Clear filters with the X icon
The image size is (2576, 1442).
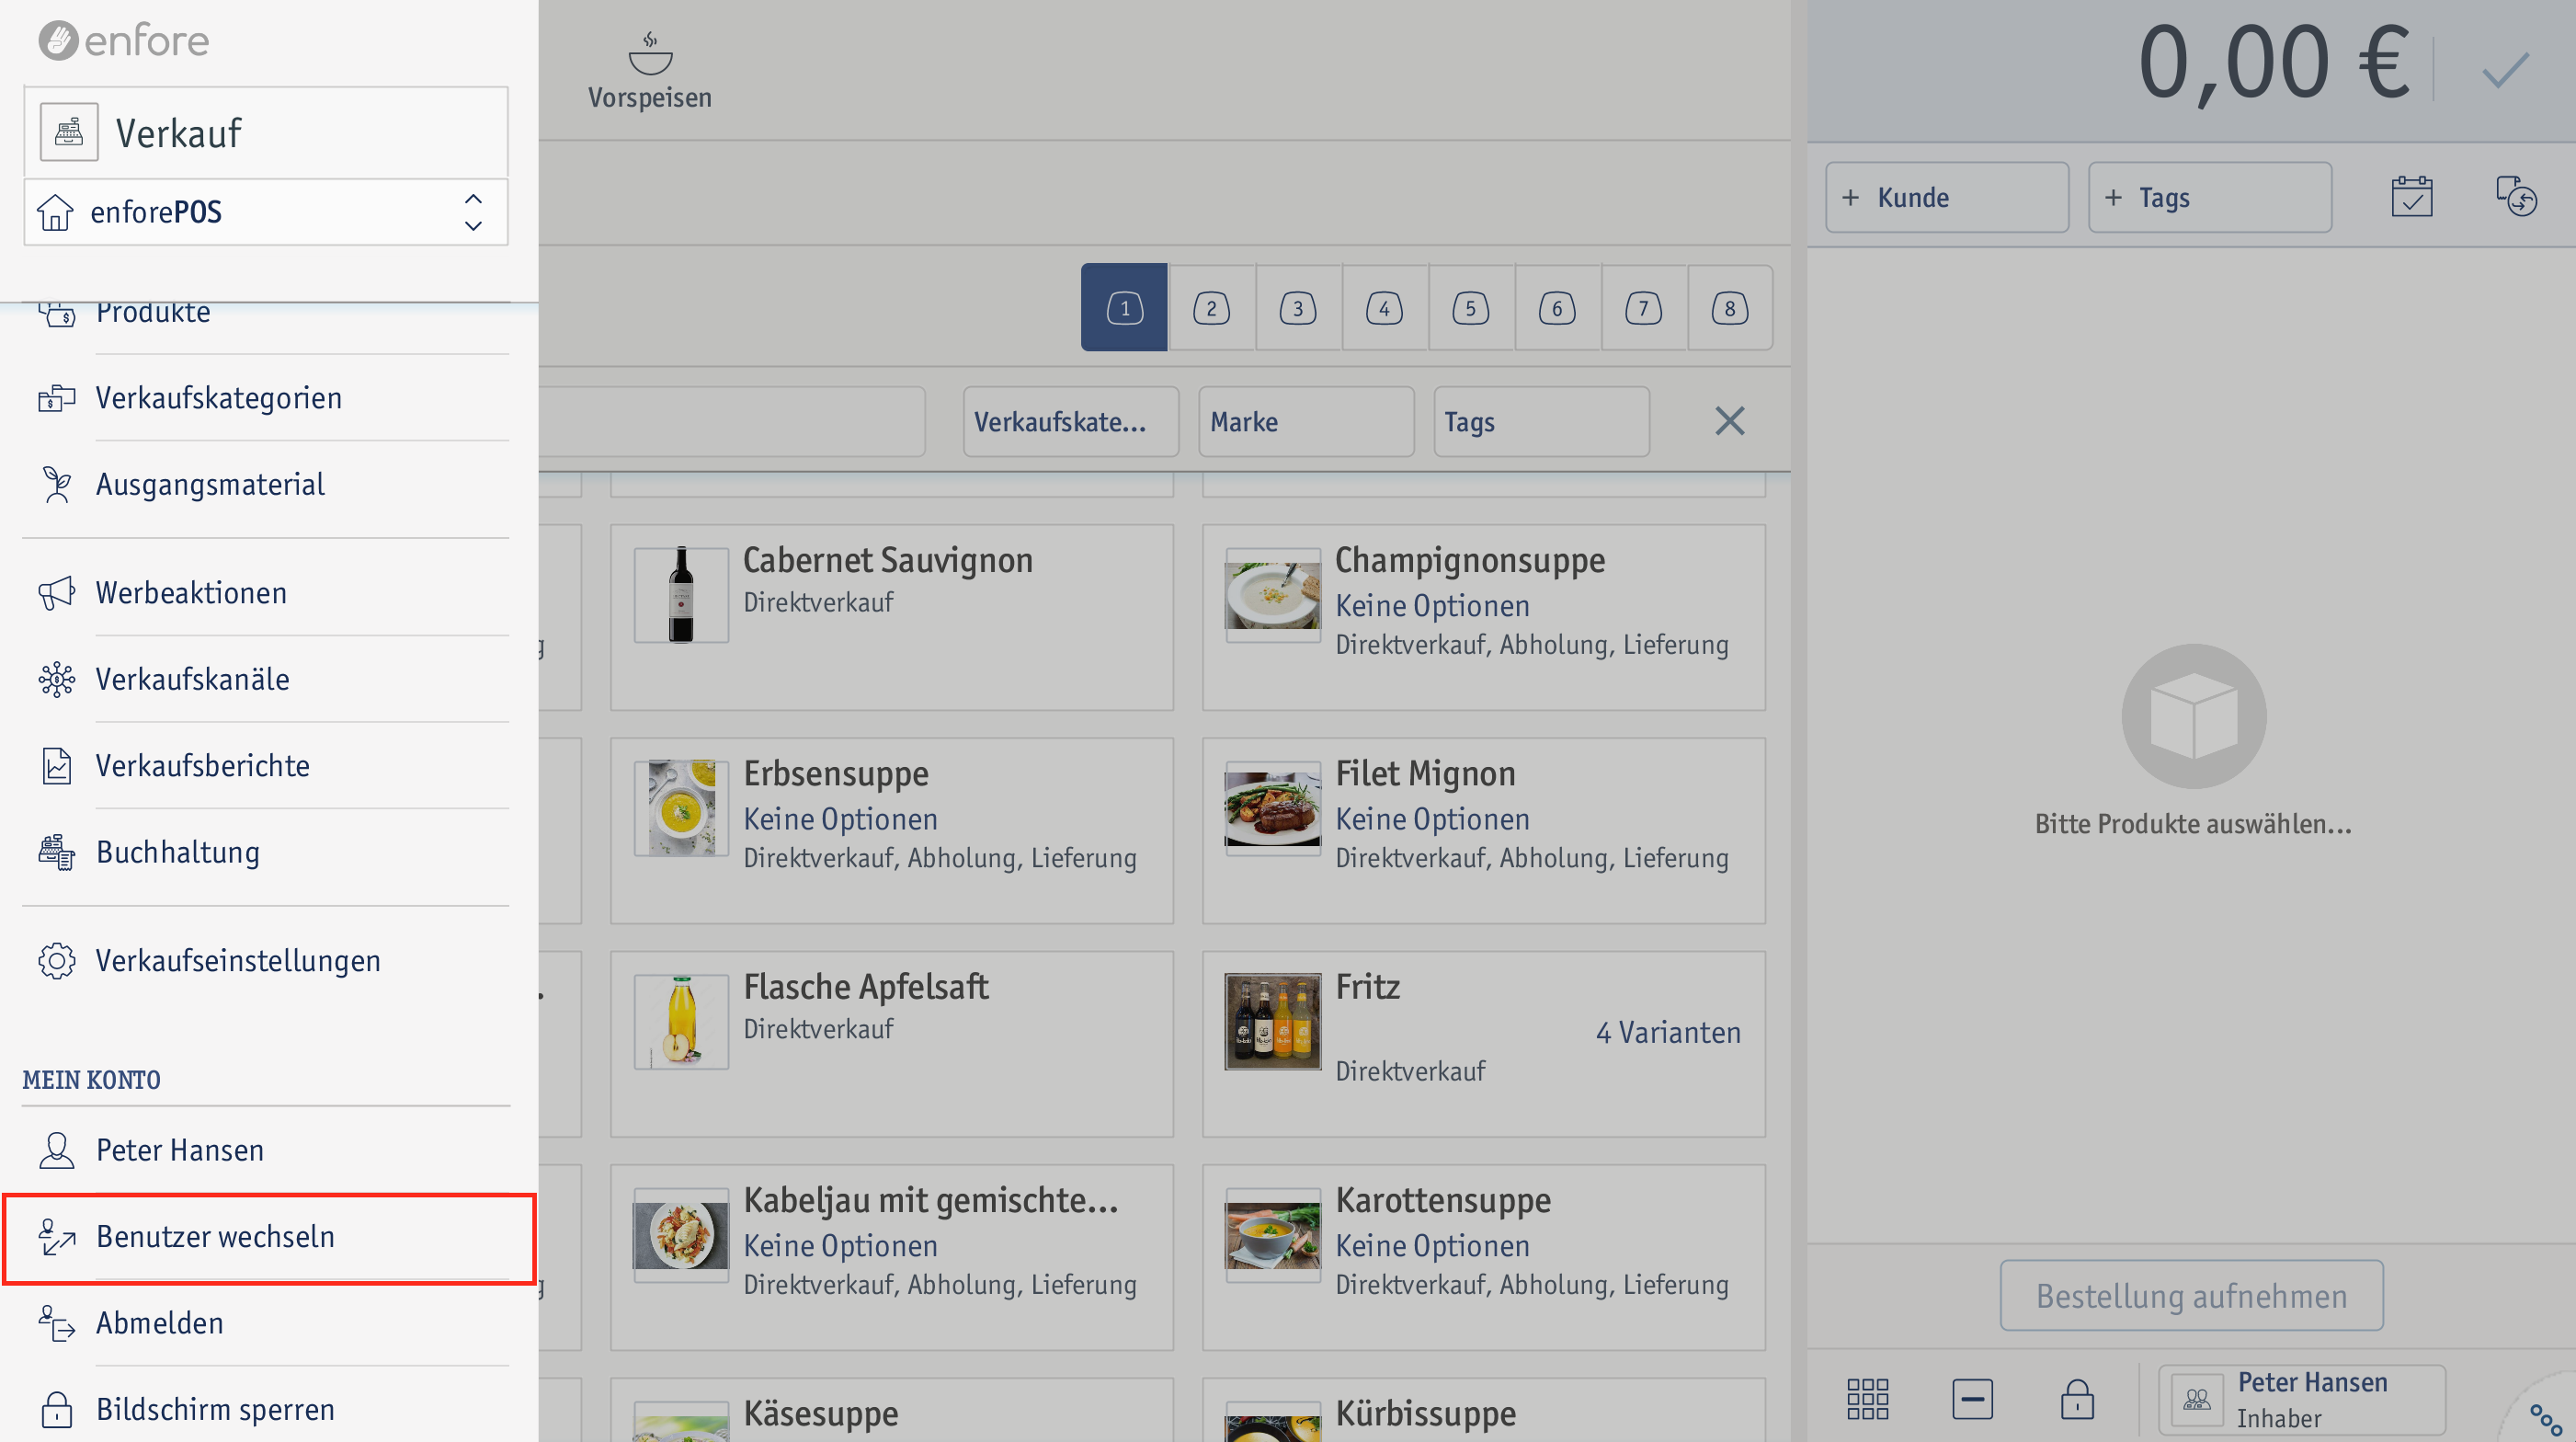(x=1730, y=421)
